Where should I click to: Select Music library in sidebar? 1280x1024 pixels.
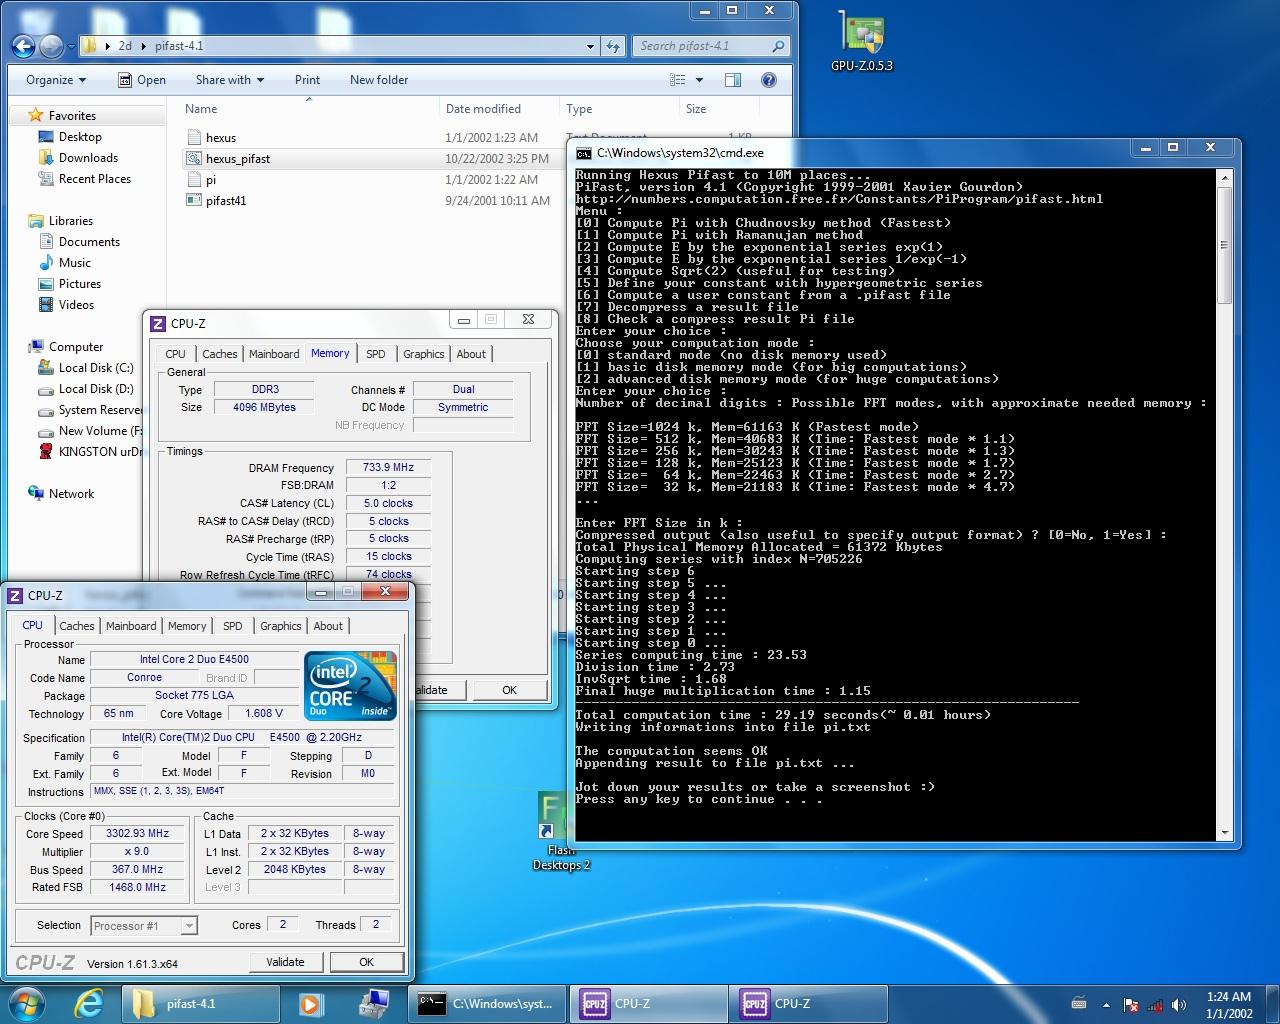(75, 263)
